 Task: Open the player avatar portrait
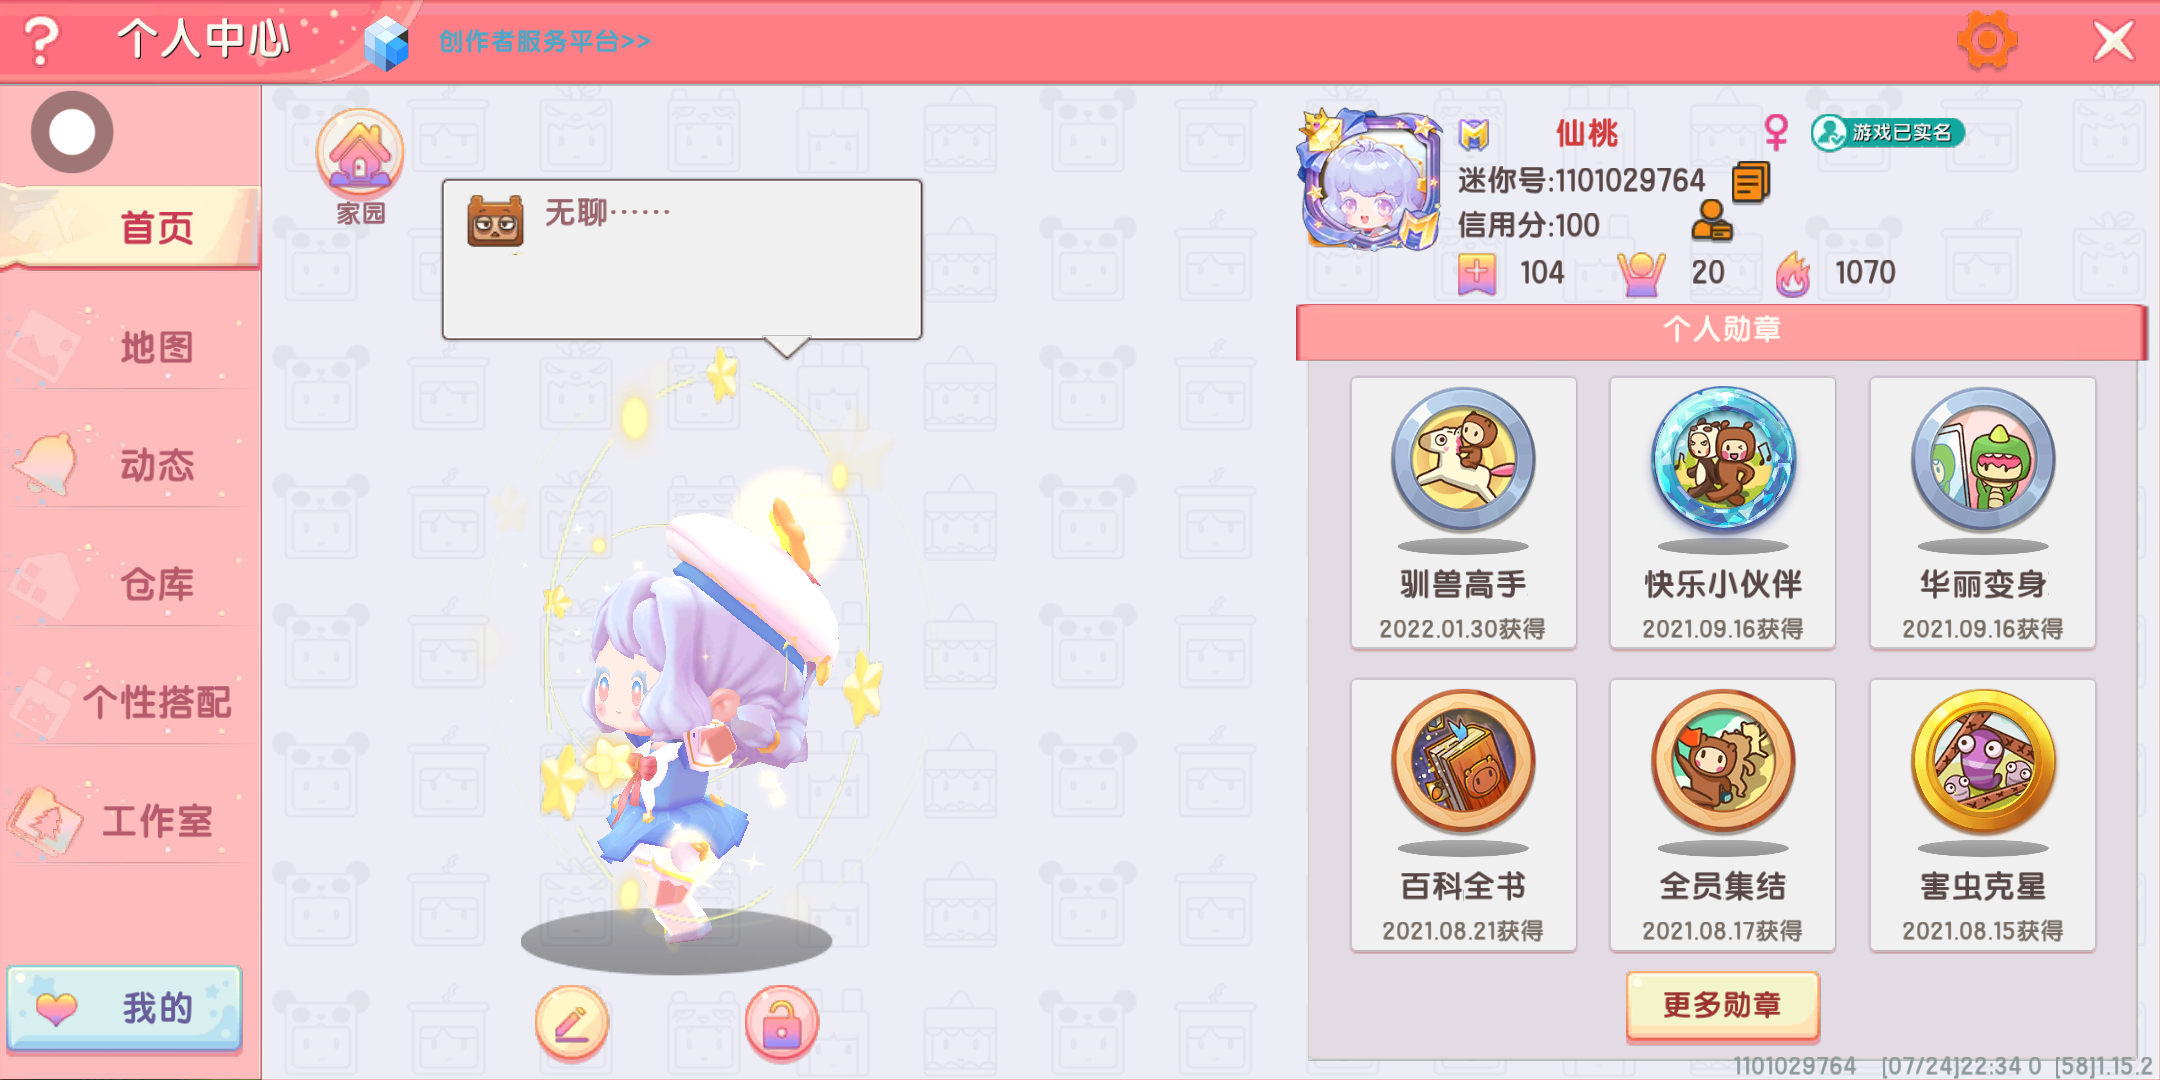click(1370, 180)
